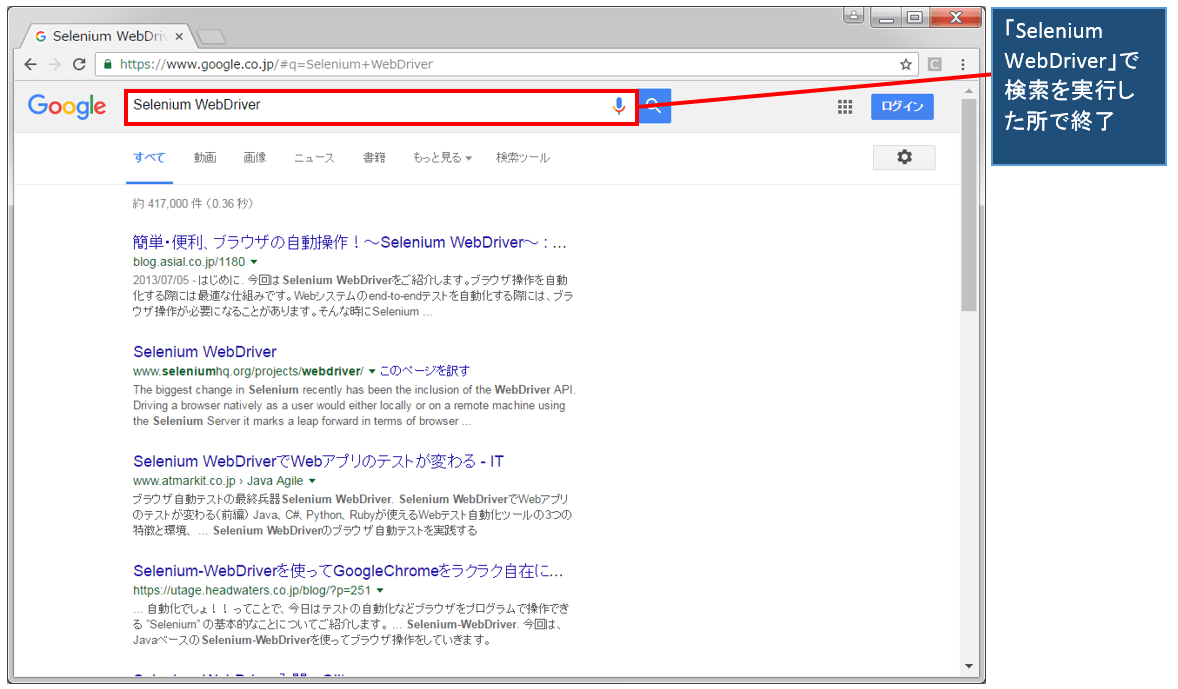1178x689 pixels.
Task: Click the extension icon beside the star
Action: click(935, 65)
